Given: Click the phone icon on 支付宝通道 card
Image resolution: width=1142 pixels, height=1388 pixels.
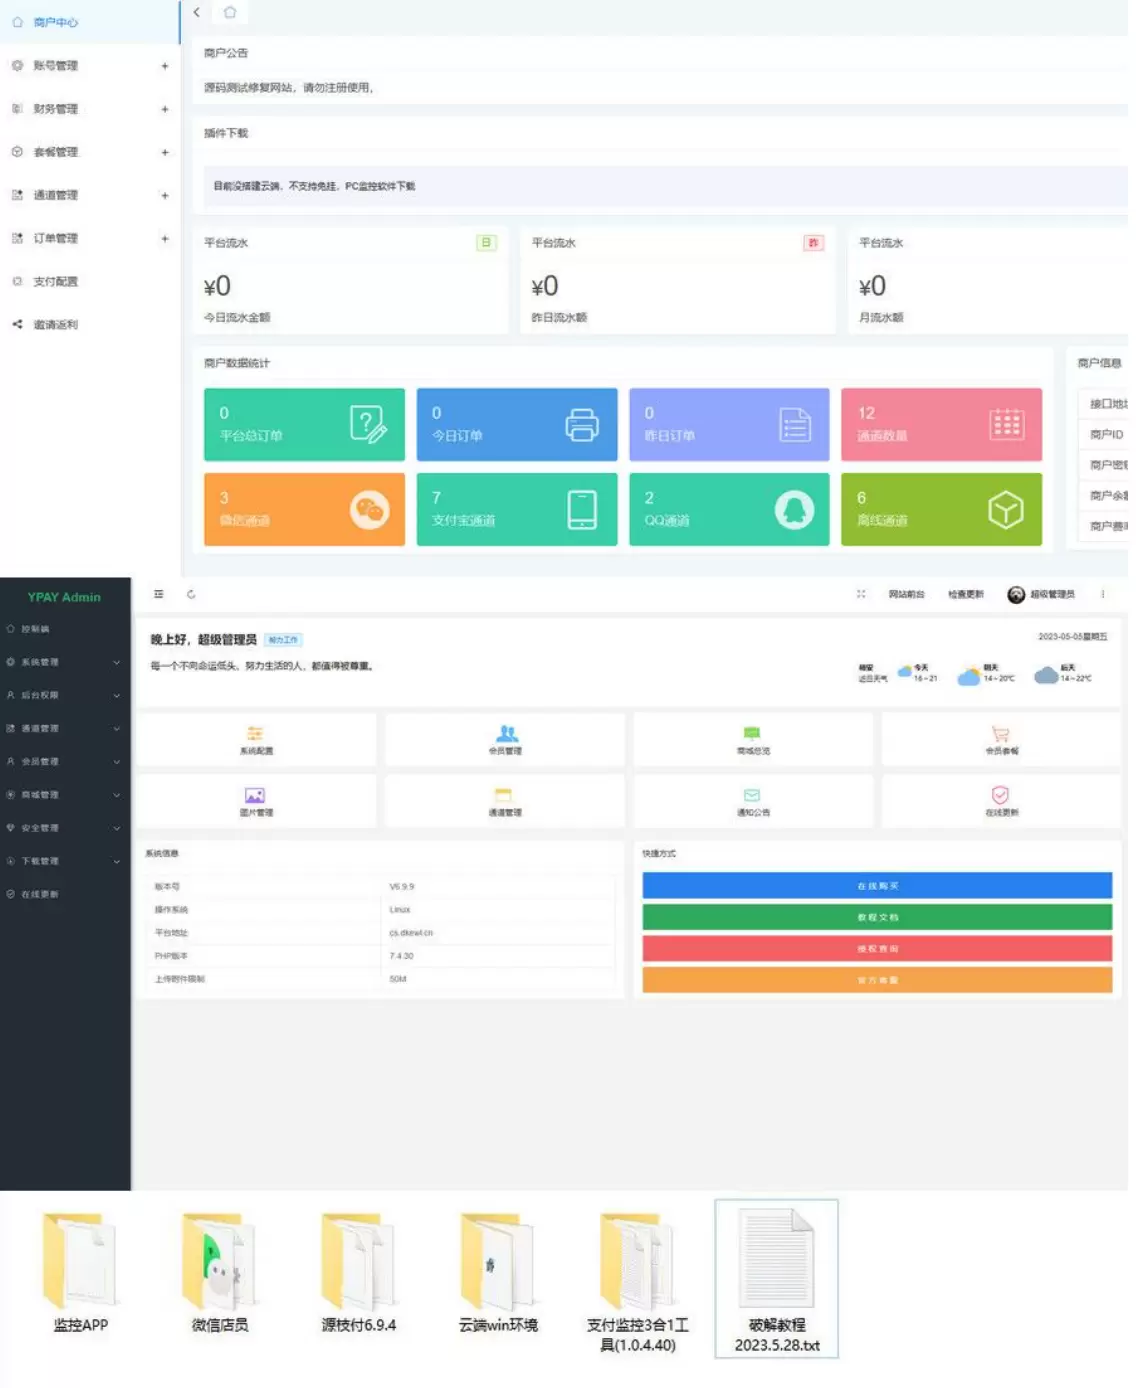Looking at the screenshot, I should [x=582, y=510].
